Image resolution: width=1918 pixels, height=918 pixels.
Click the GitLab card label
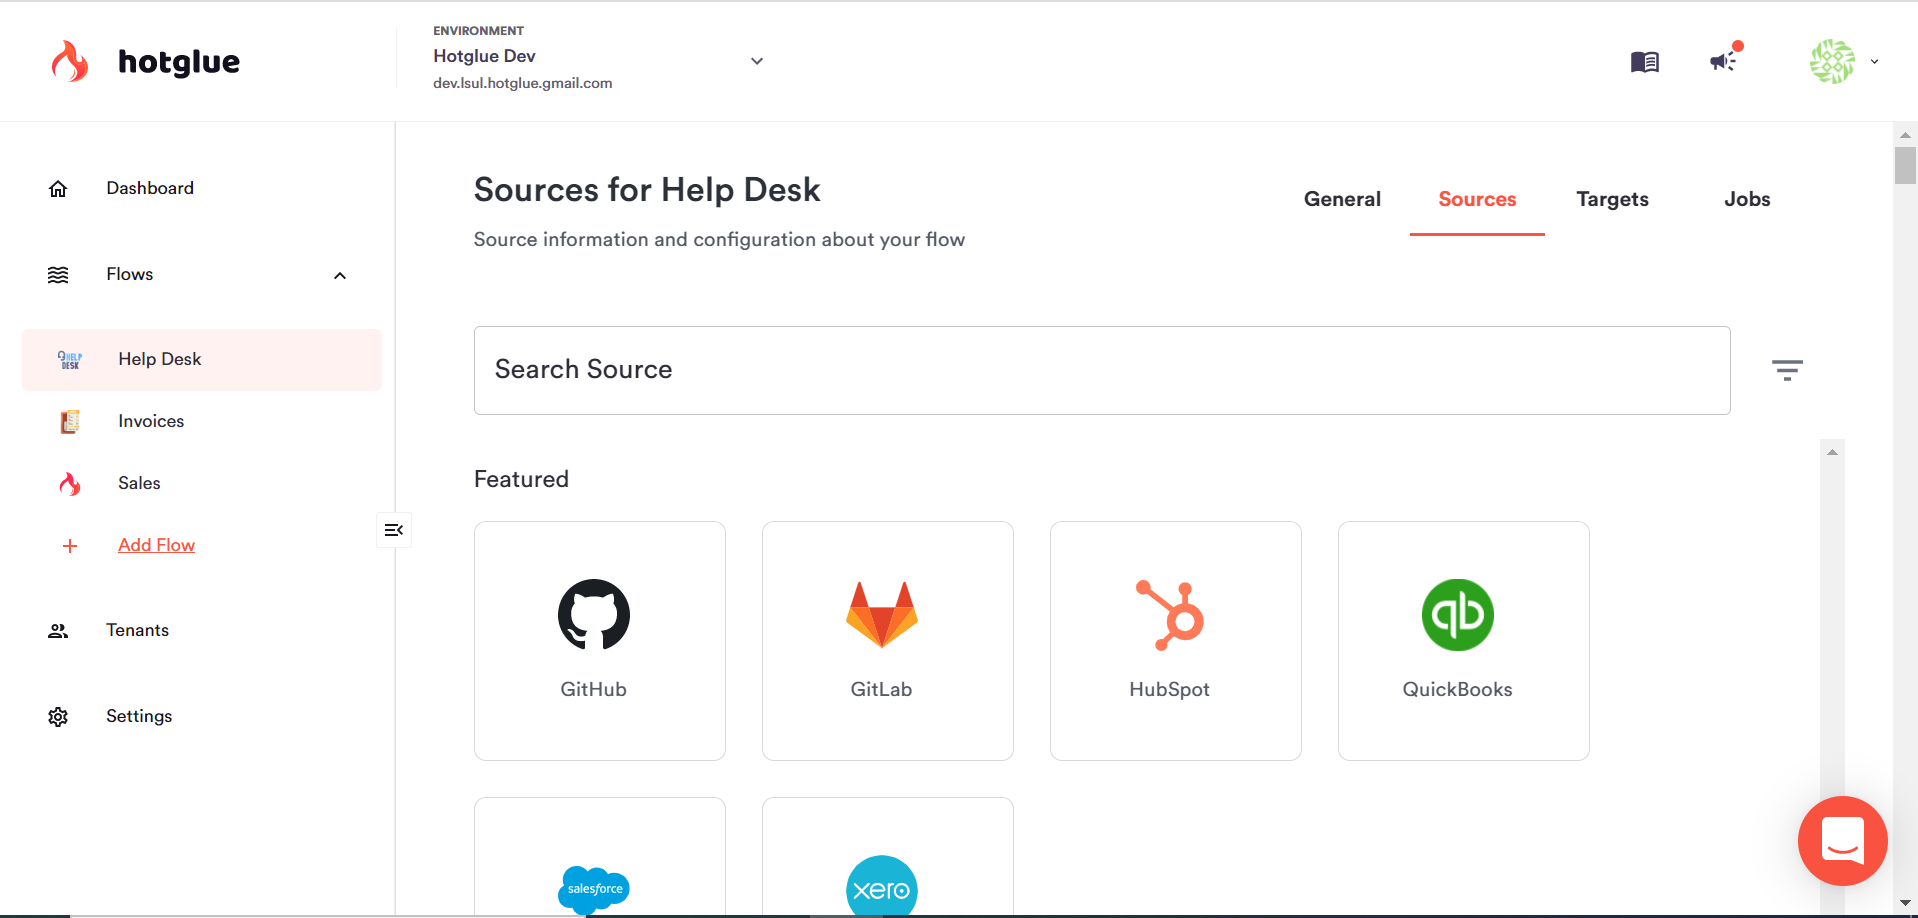882,689
